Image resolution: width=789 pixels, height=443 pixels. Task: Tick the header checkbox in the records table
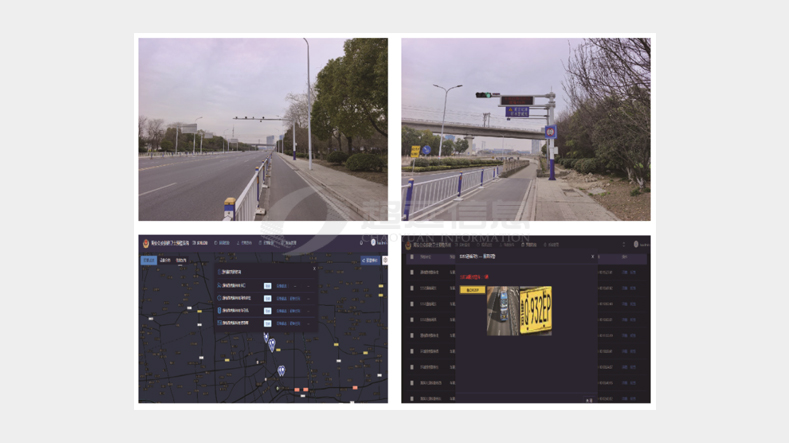tap(411, 257)
